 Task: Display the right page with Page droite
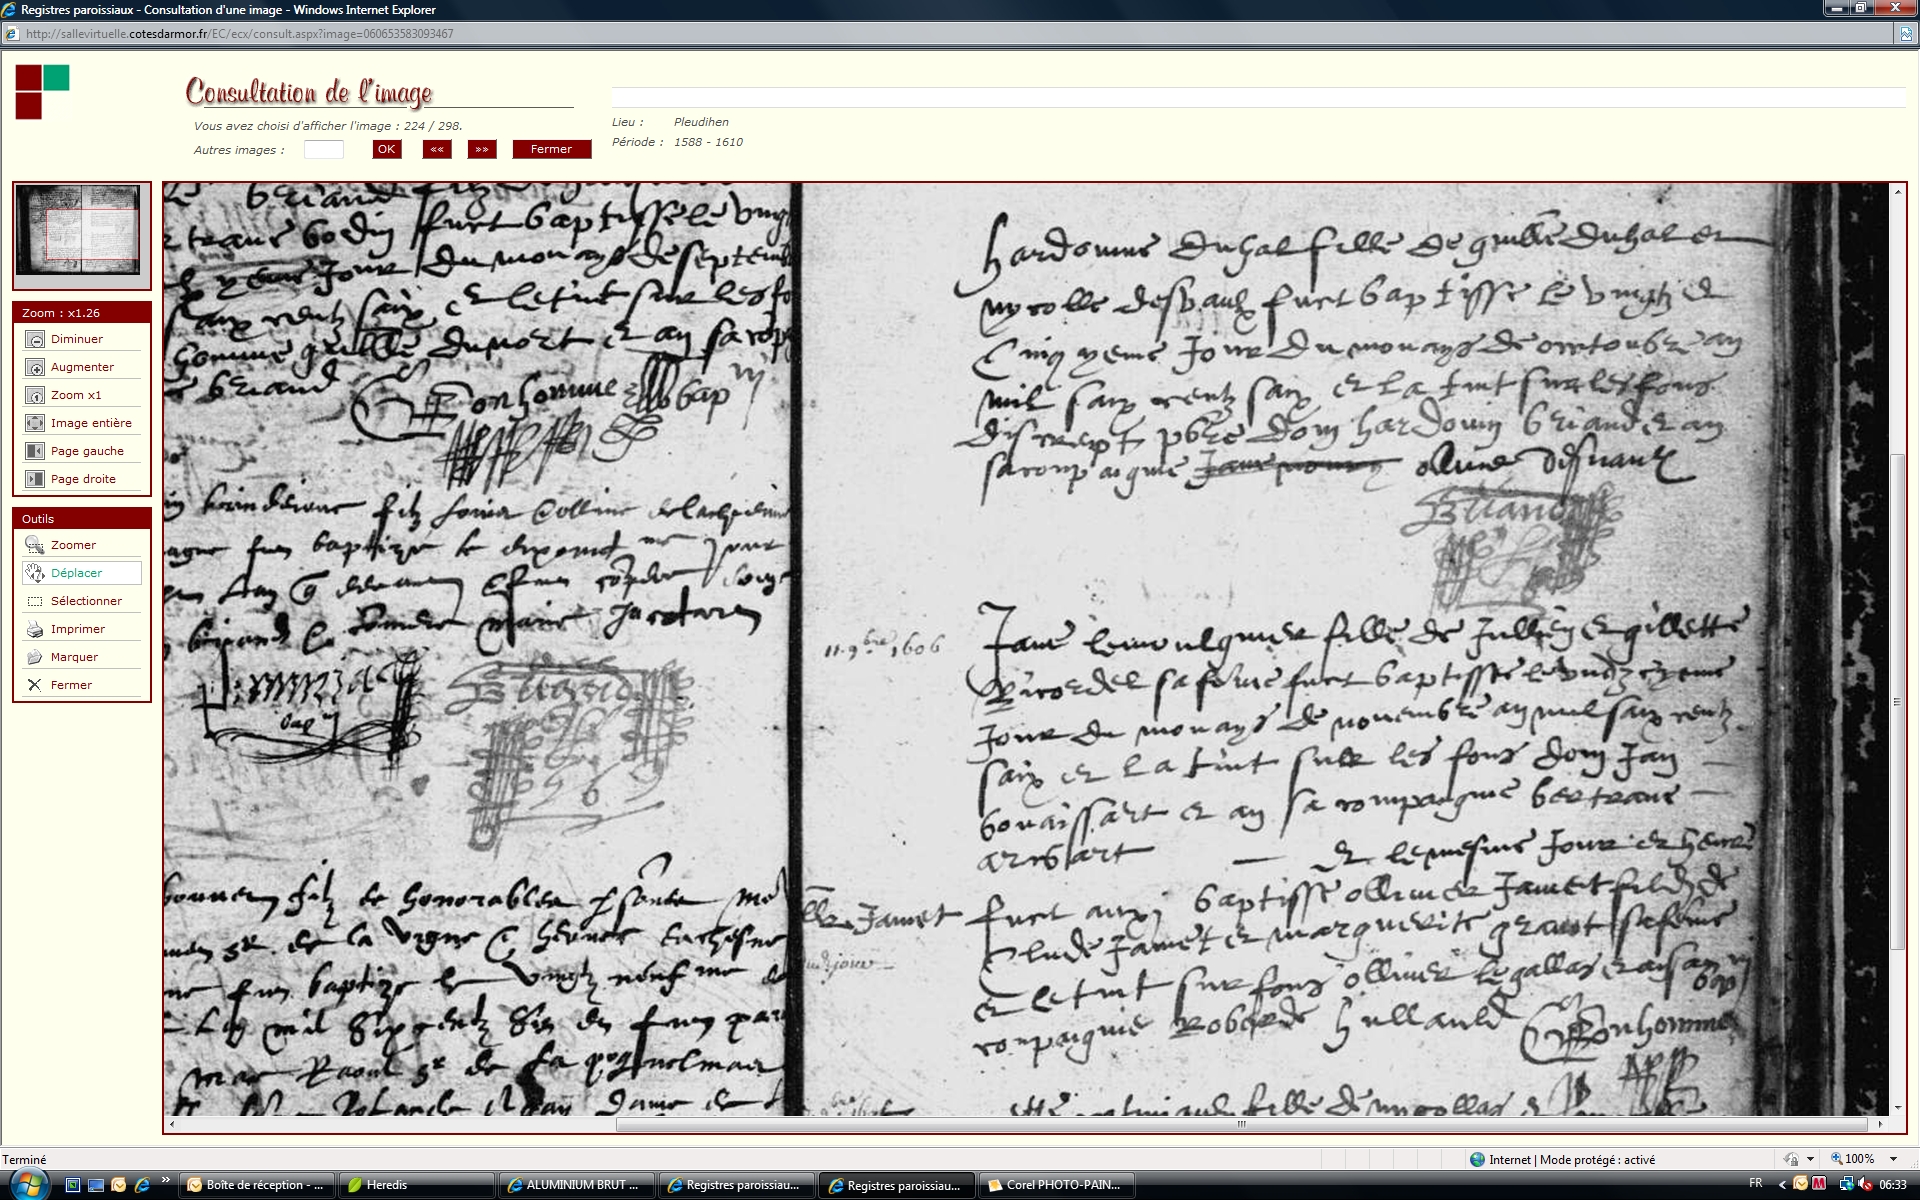[35, 480]
